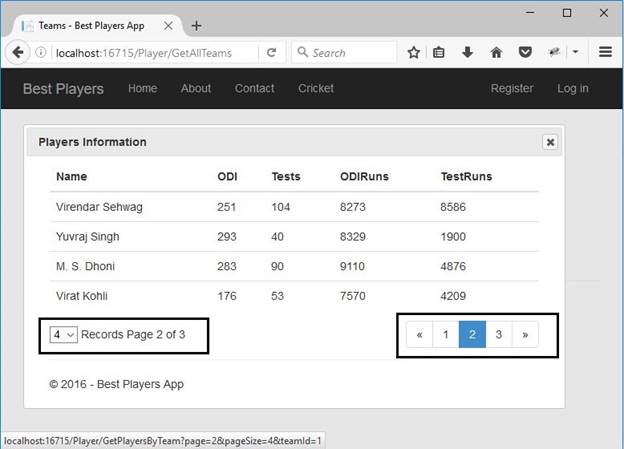The image size is (624, 449).
Task: Expand the dropdown arrow beside the toolbar extension icon
Action: 576,52
